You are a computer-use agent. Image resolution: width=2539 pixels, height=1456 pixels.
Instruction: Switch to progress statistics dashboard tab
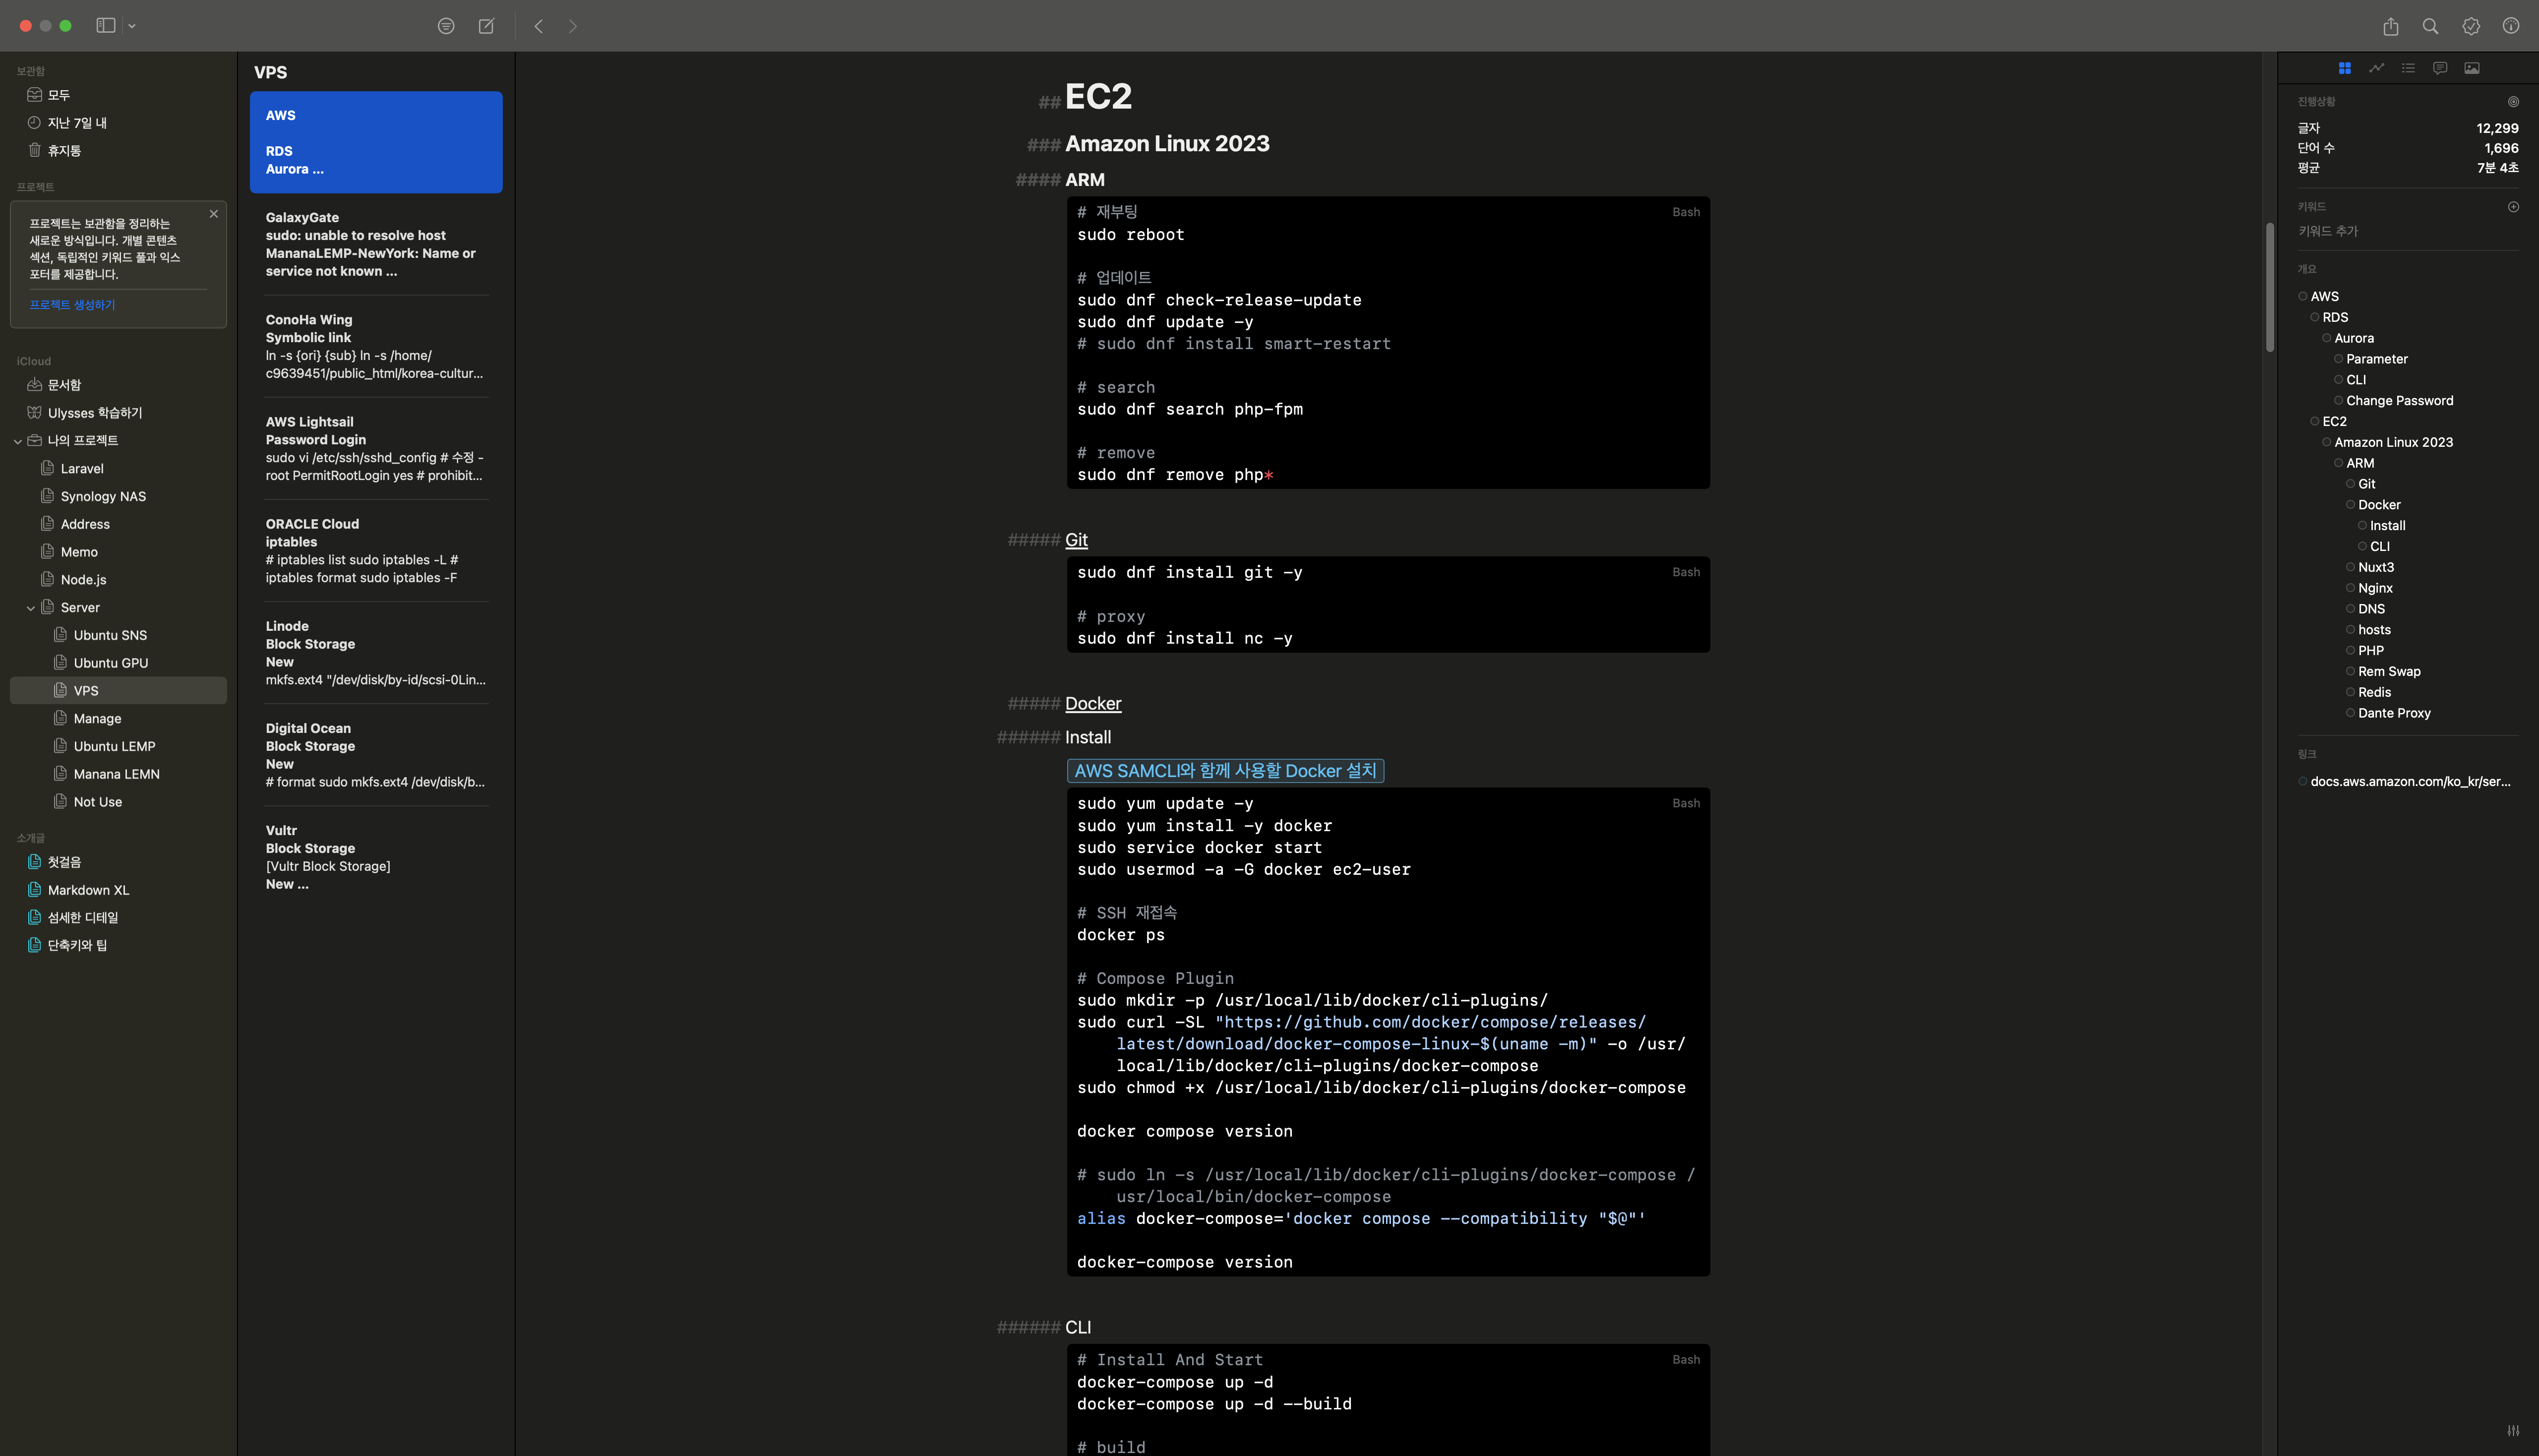[x=2376, y=68]
